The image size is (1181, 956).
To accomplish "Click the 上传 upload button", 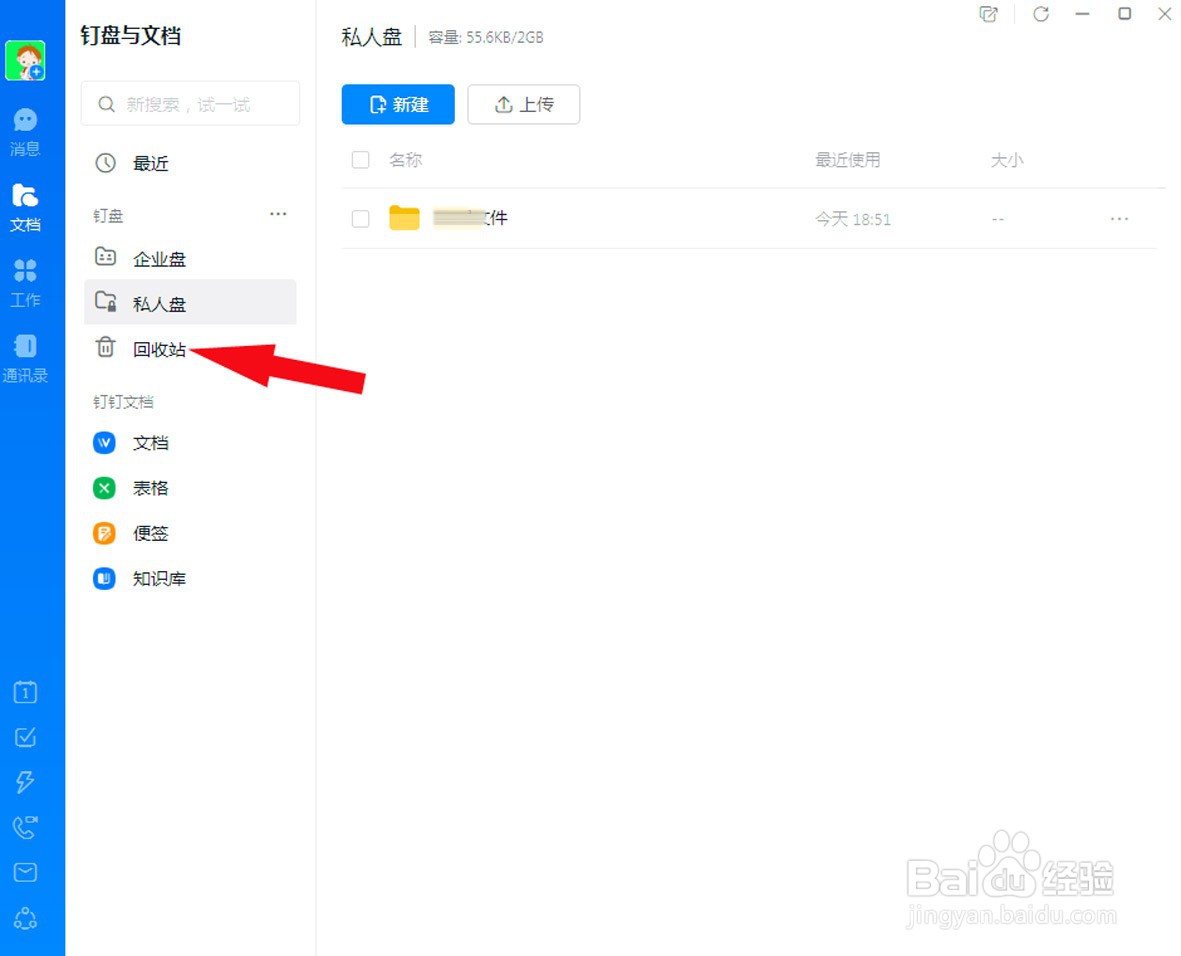I will (523, 104).
